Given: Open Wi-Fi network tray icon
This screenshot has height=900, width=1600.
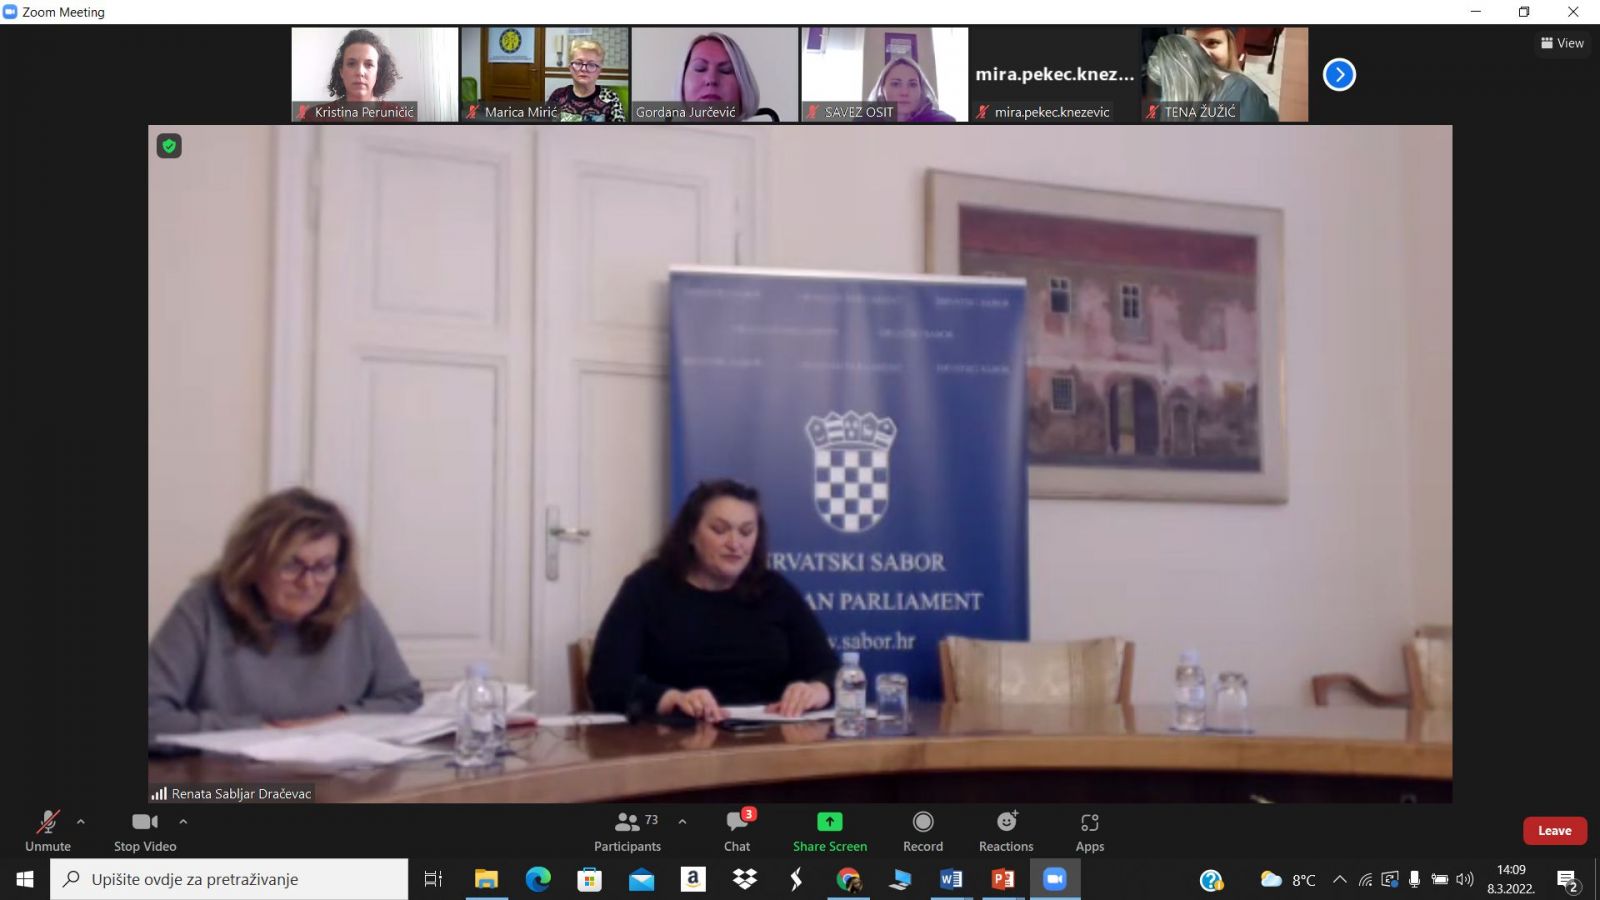Looking at the screenshot, I should 1365,880.
